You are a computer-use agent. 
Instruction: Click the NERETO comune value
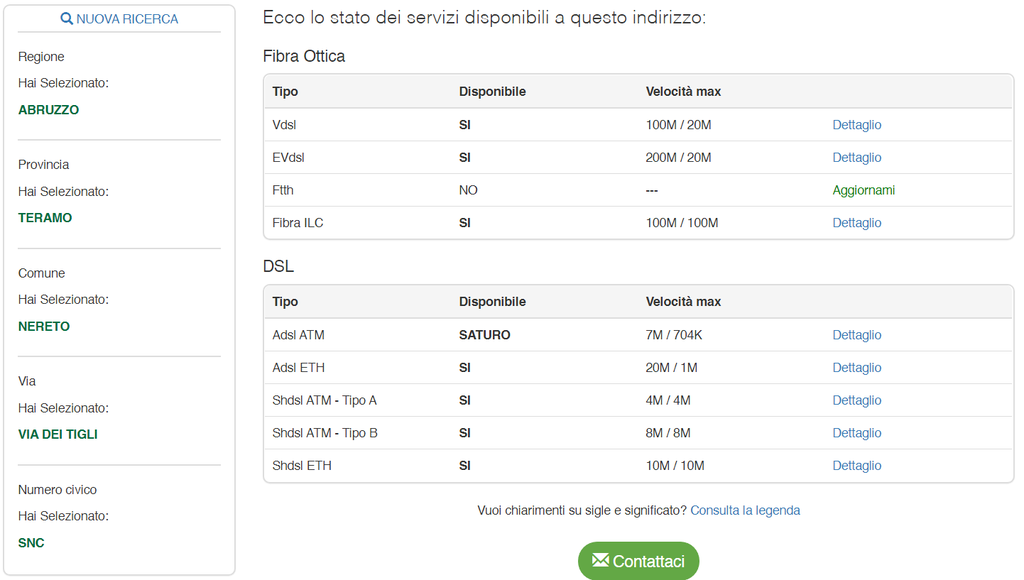point(44,327)
